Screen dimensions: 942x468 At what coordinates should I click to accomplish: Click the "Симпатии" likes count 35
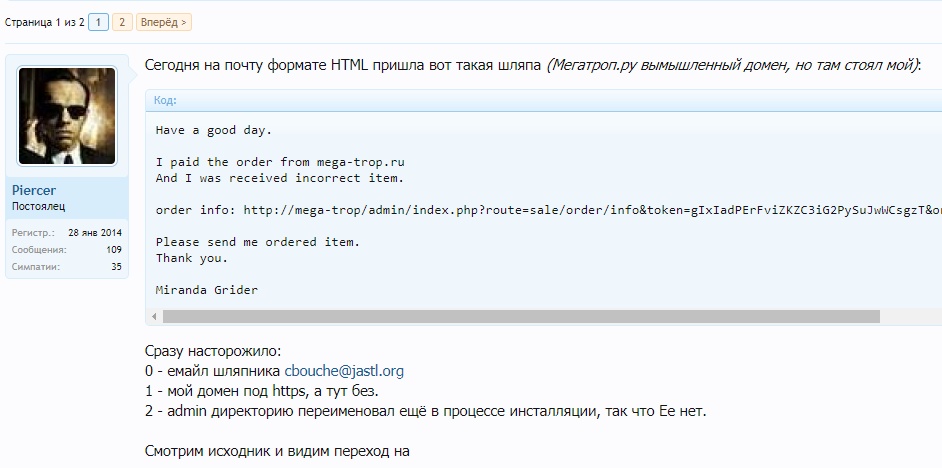(x=116, y=267)
